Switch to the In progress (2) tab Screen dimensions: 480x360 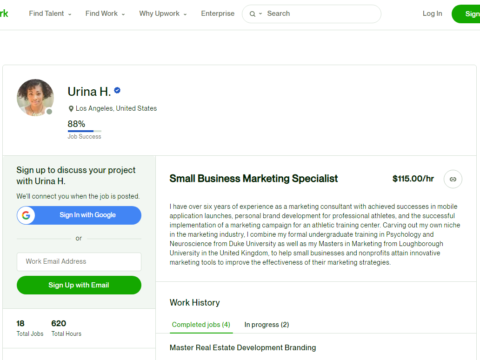pyautogui.click(x=267, y=325)
